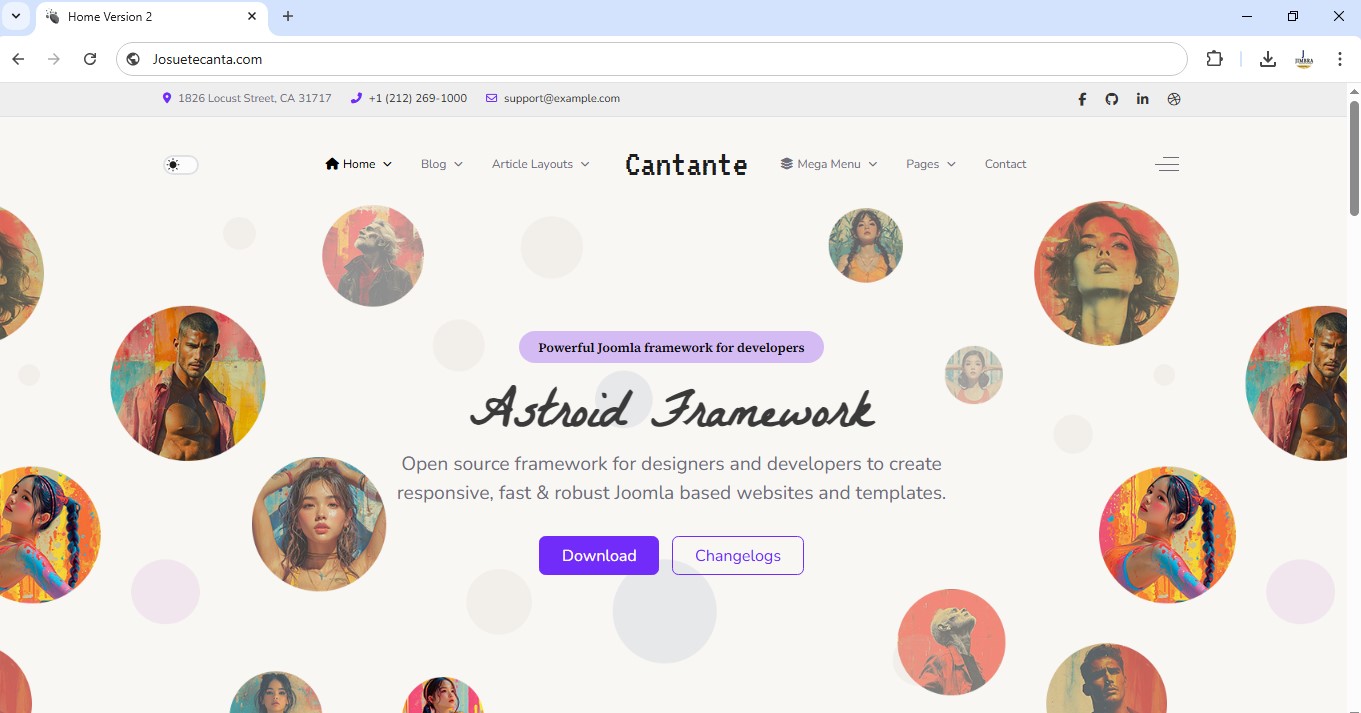Toggle the dark mode switch
Screen dimensions: 1361x713
point(180,163)
